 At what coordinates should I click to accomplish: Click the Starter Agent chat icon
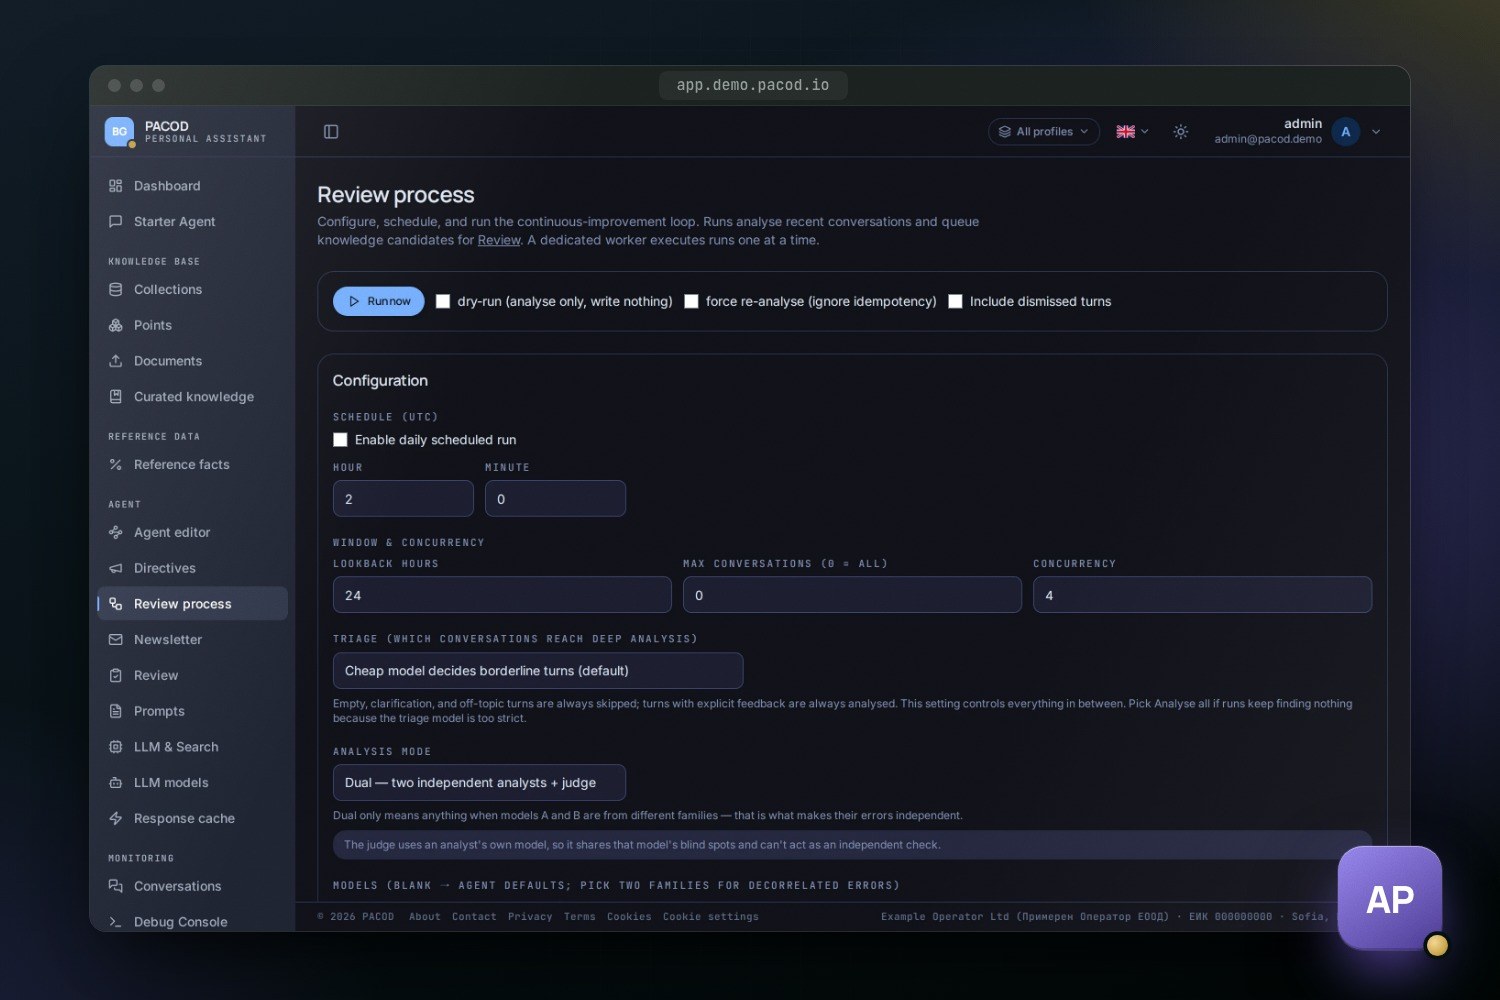(x=116, y=222)
